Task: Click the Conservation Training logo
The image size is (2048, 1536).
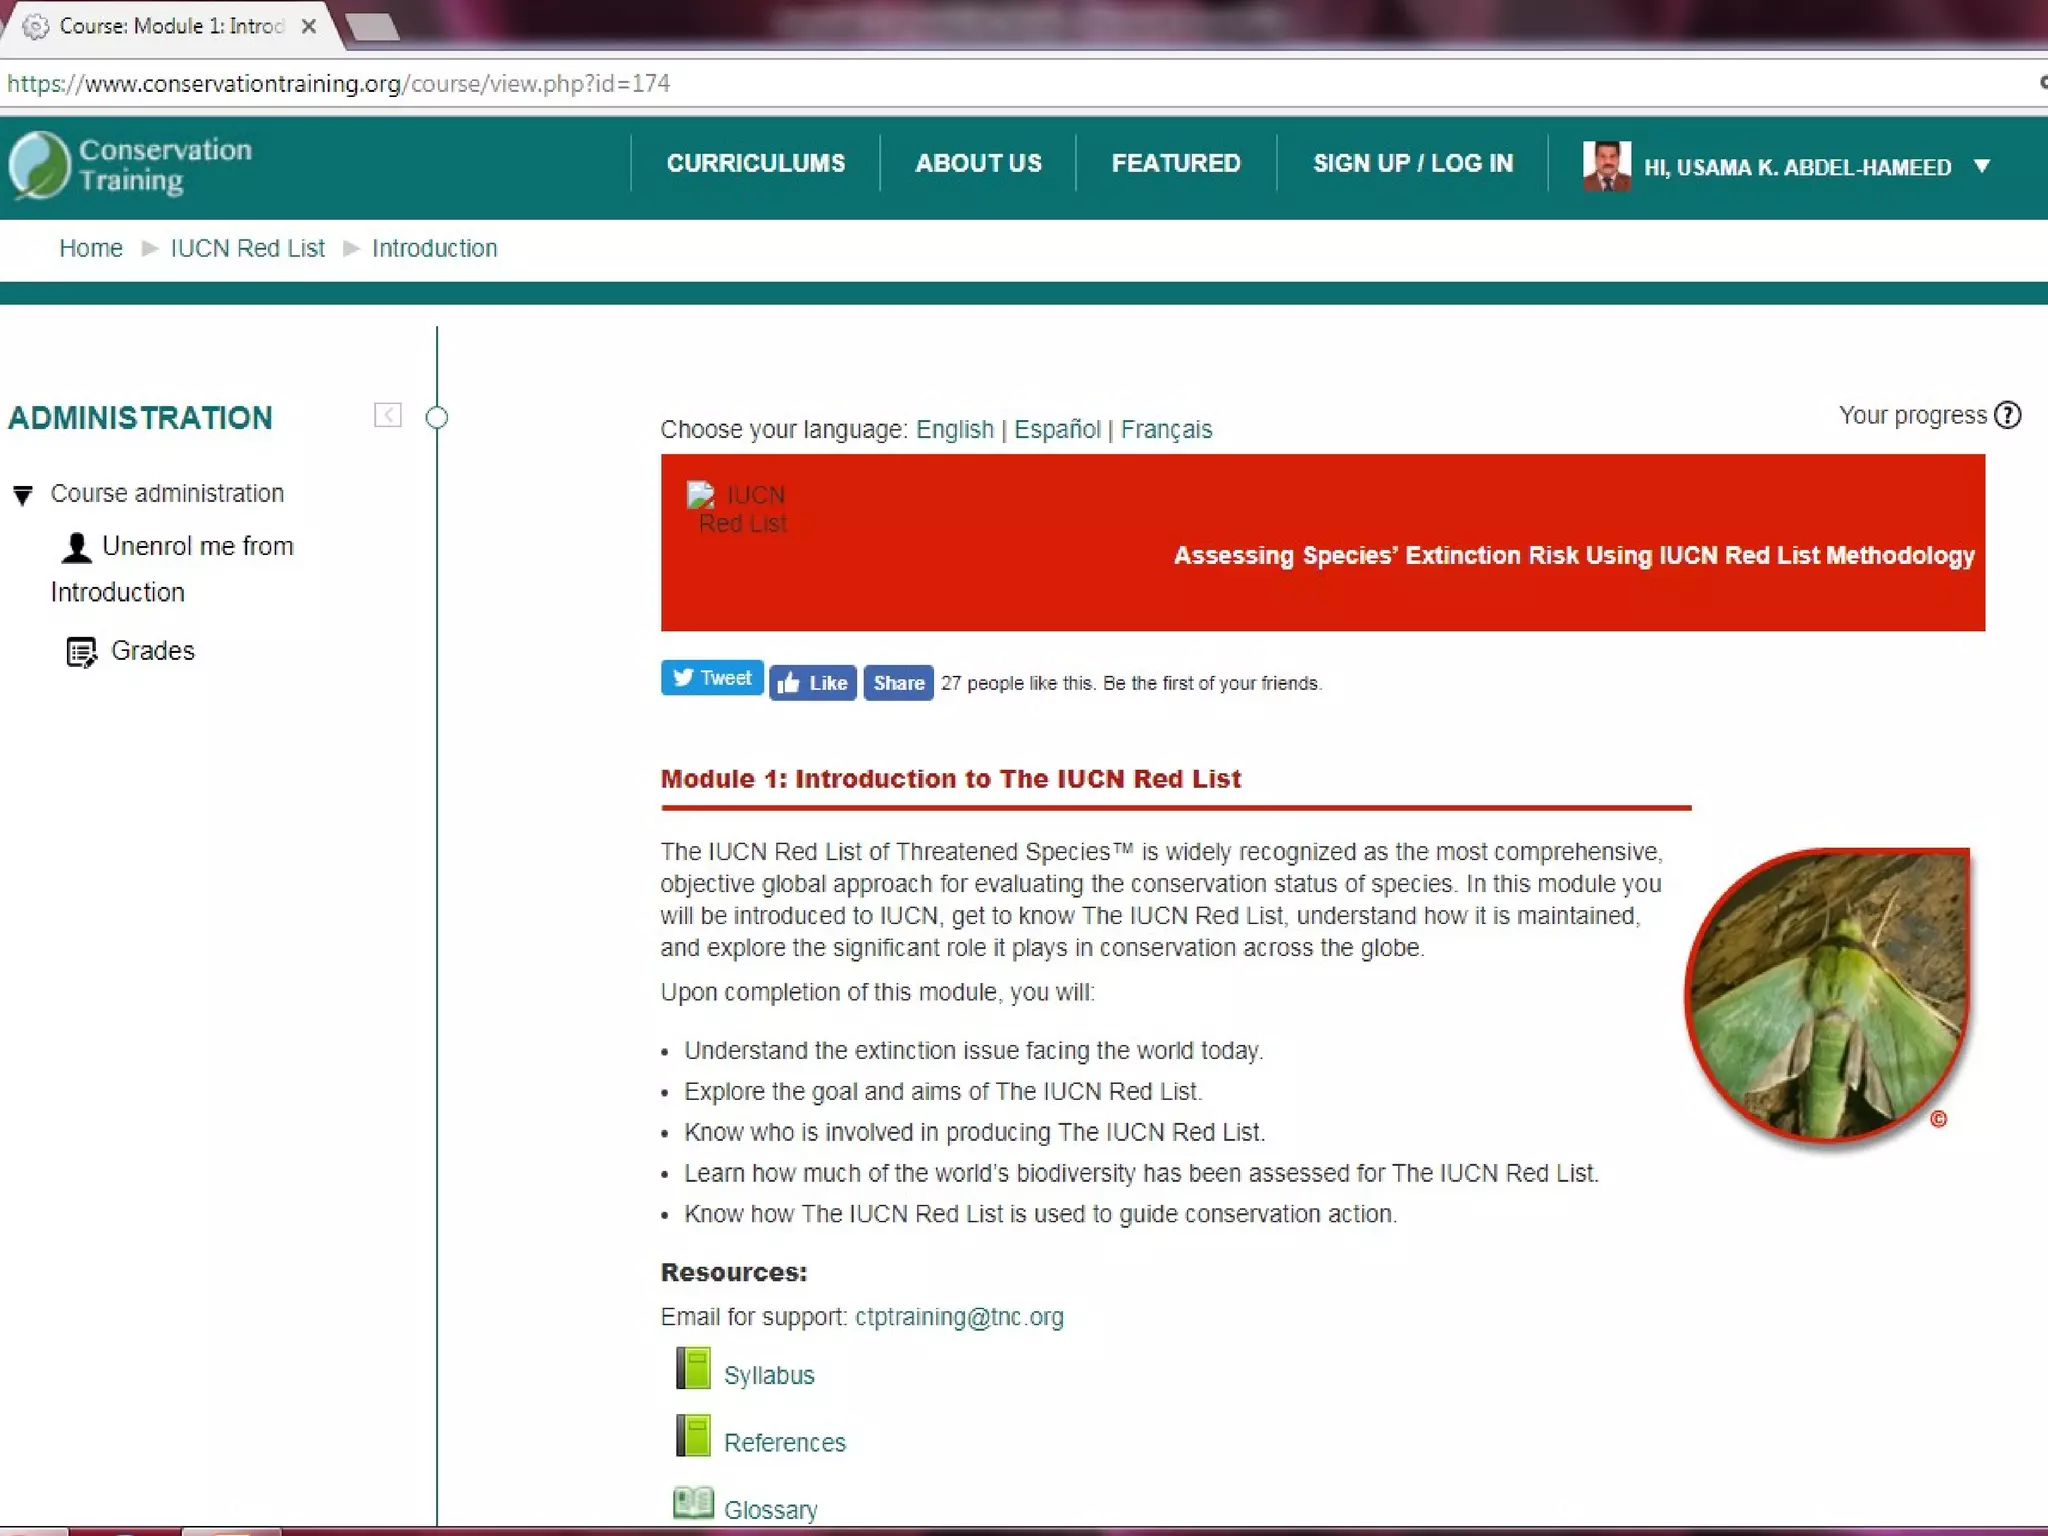Action: point(131,165)
